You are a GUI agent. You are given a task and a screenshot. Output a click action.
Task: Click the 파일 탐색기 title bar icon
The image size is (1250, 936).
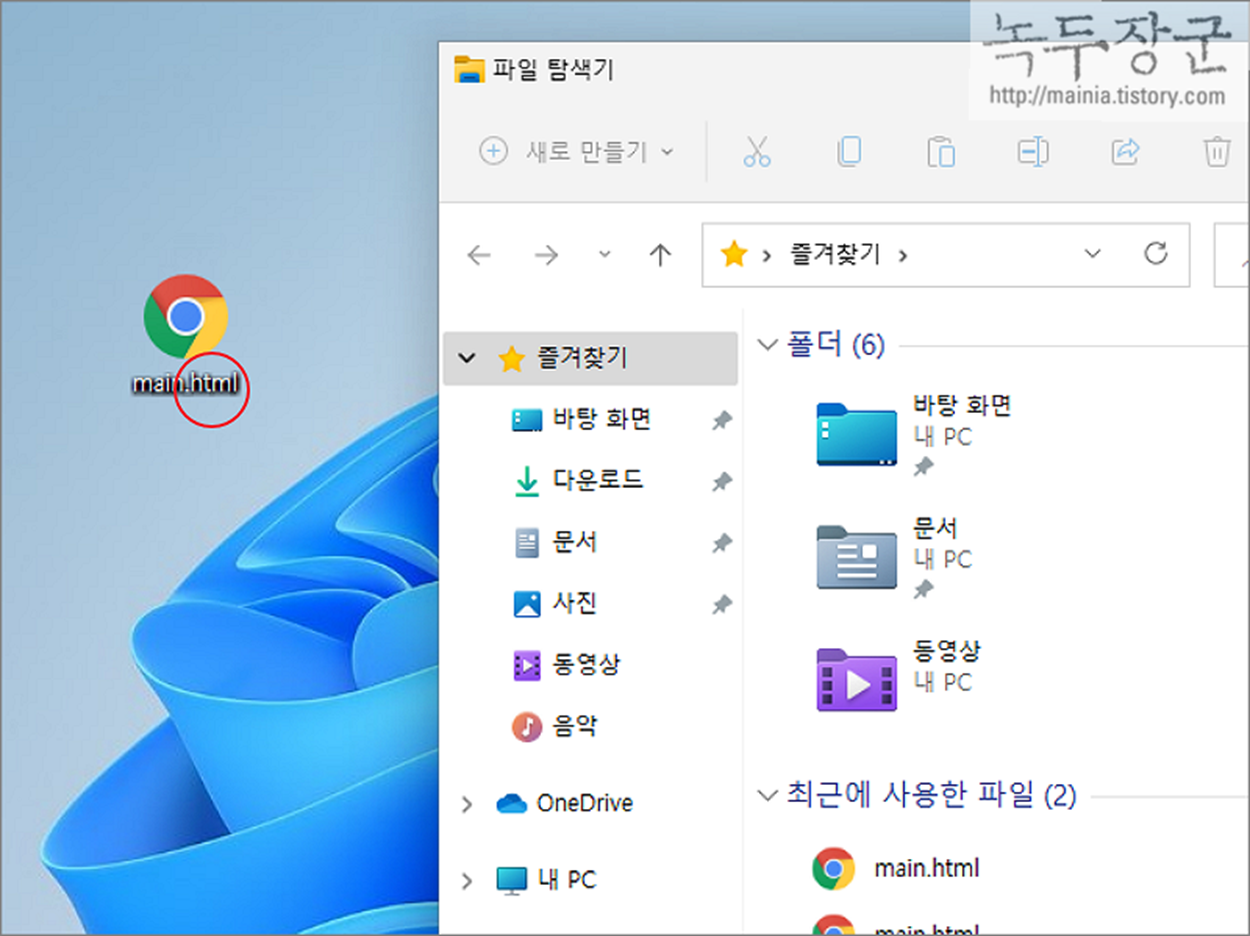[x=470, y=69]
